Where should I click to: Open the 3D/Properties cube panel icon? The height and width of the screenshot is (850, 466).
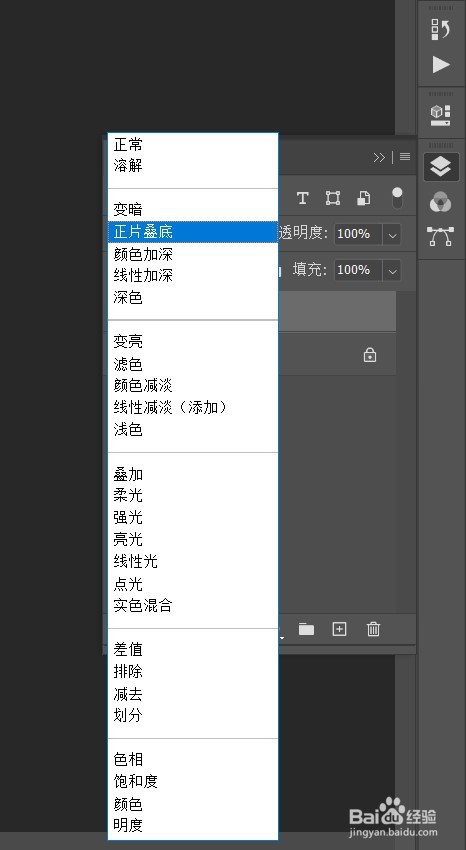(441, 115)
